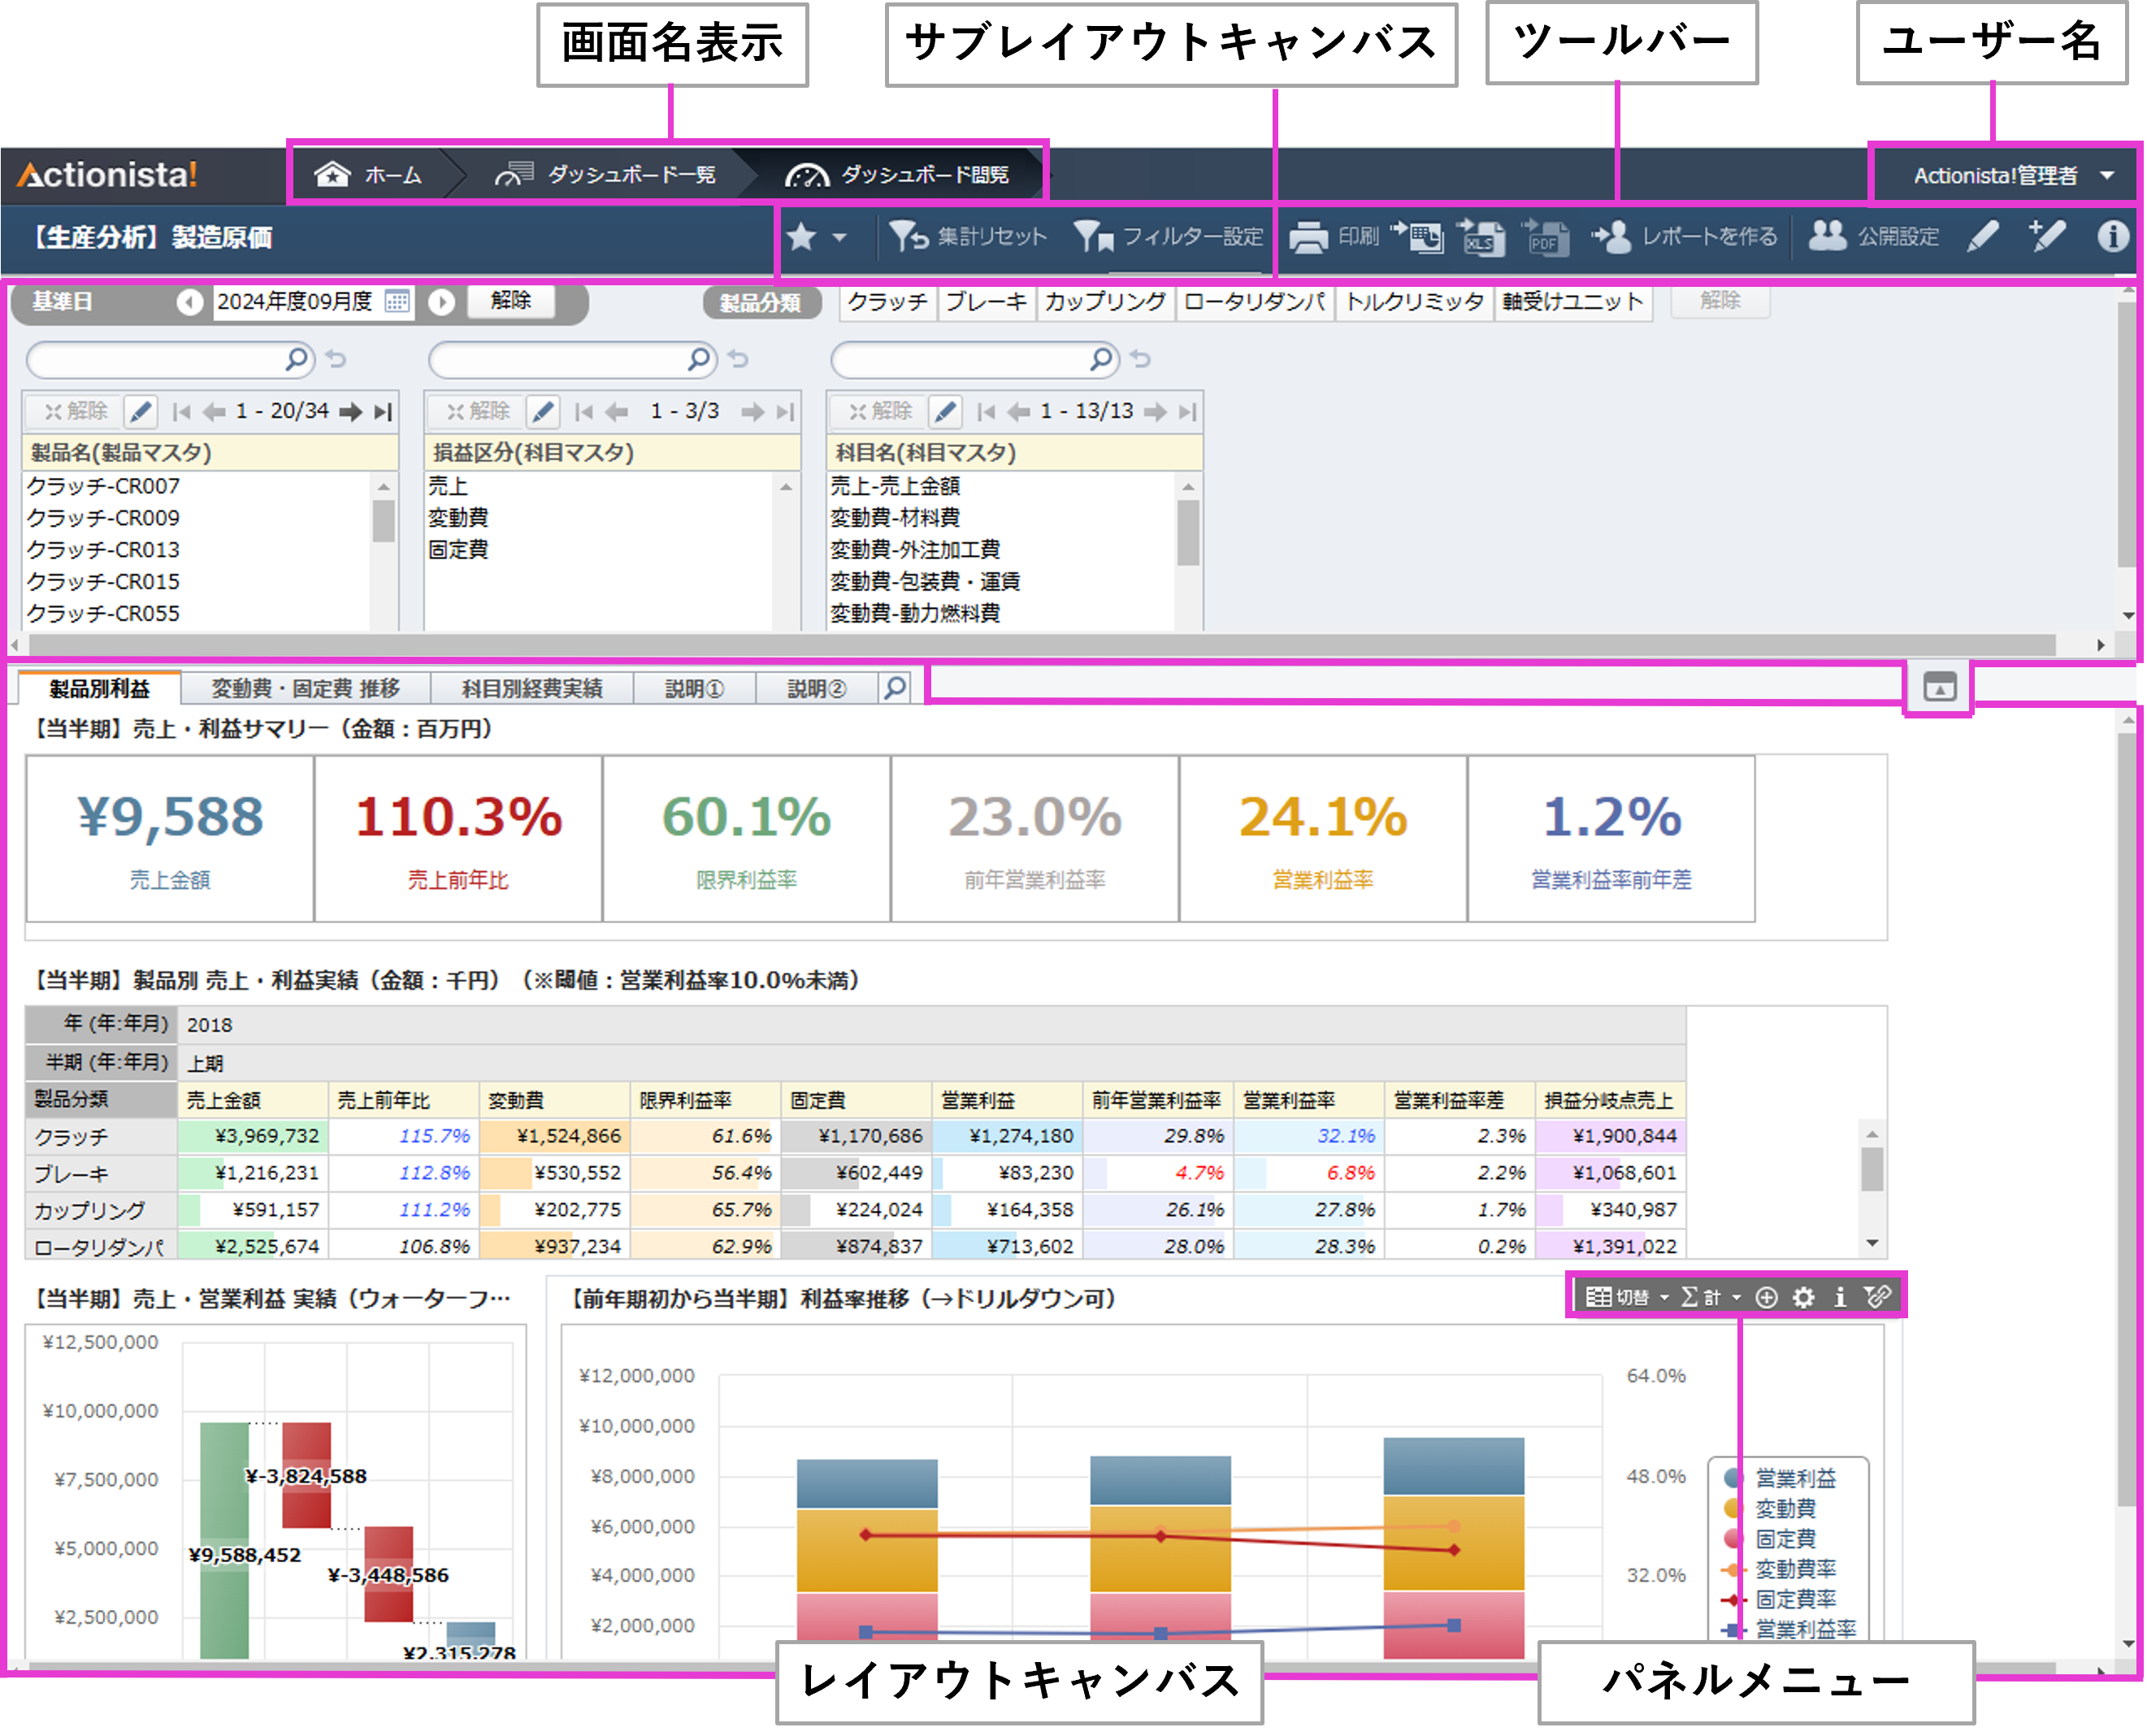Open the 印刷 (print) function
The height and width of the screenshot is (1736, 2147).
pyautogui.click(x=1339, y=238)
